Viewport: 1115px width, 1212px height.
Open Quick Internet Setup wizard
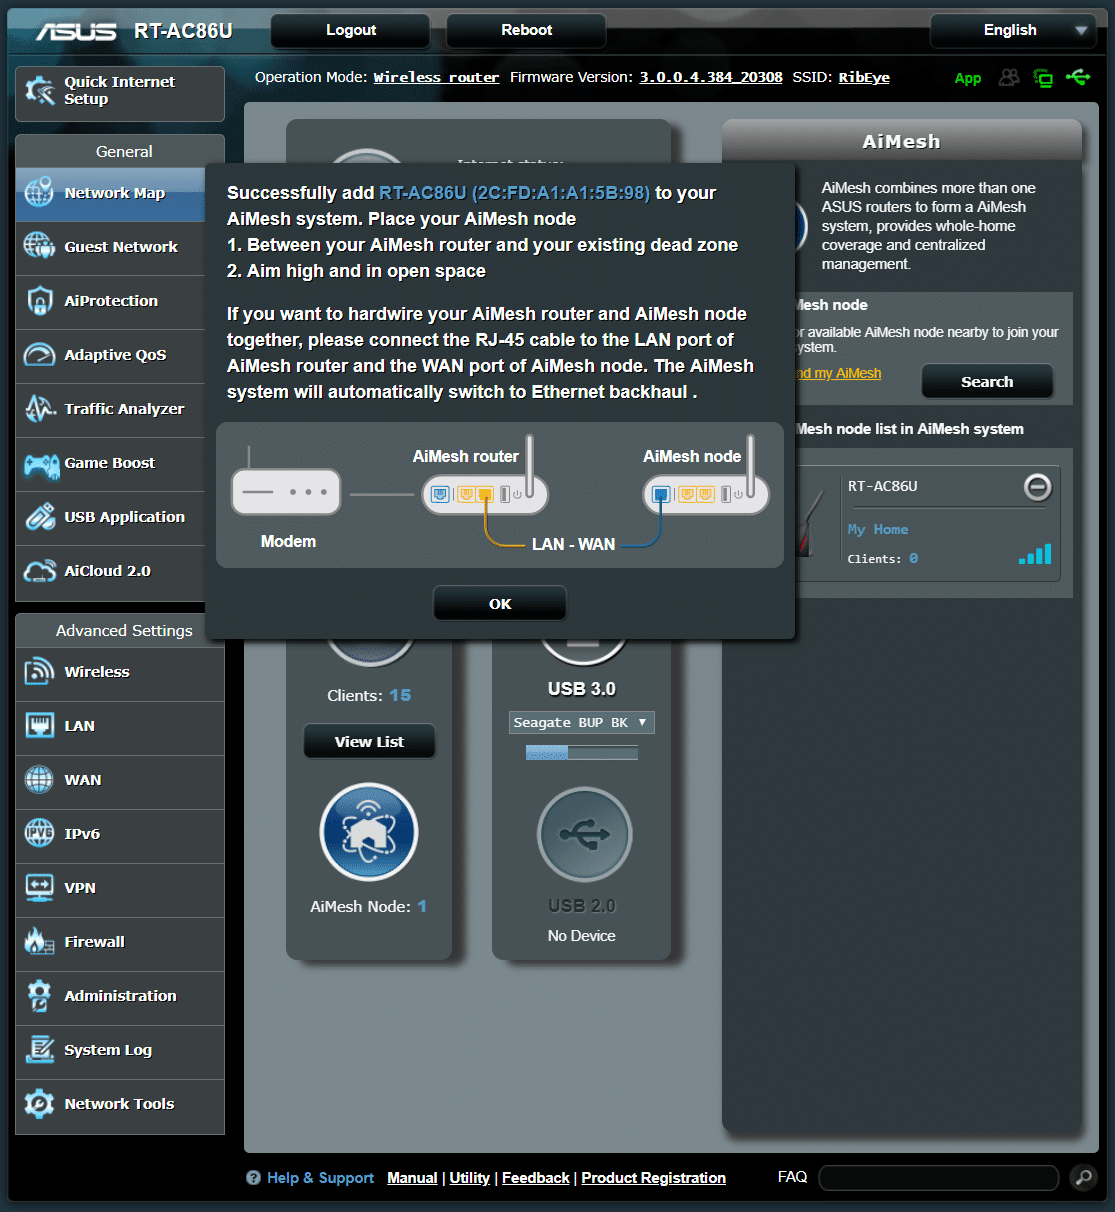click(x=120, y=93)
